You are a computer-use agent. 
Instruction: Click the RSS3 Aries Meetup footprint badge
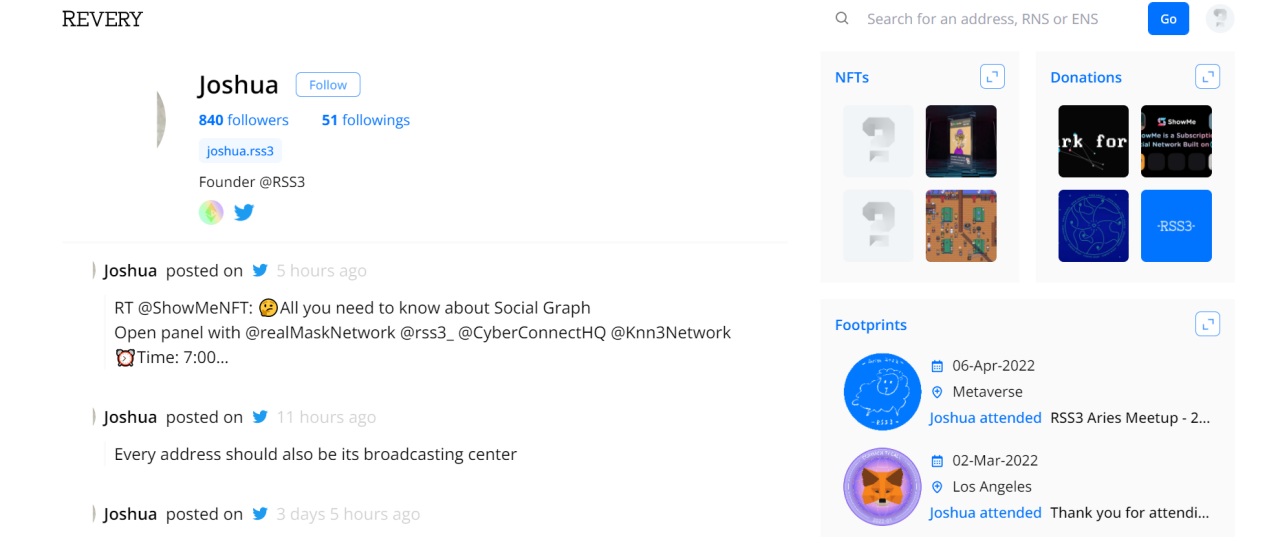882,392
